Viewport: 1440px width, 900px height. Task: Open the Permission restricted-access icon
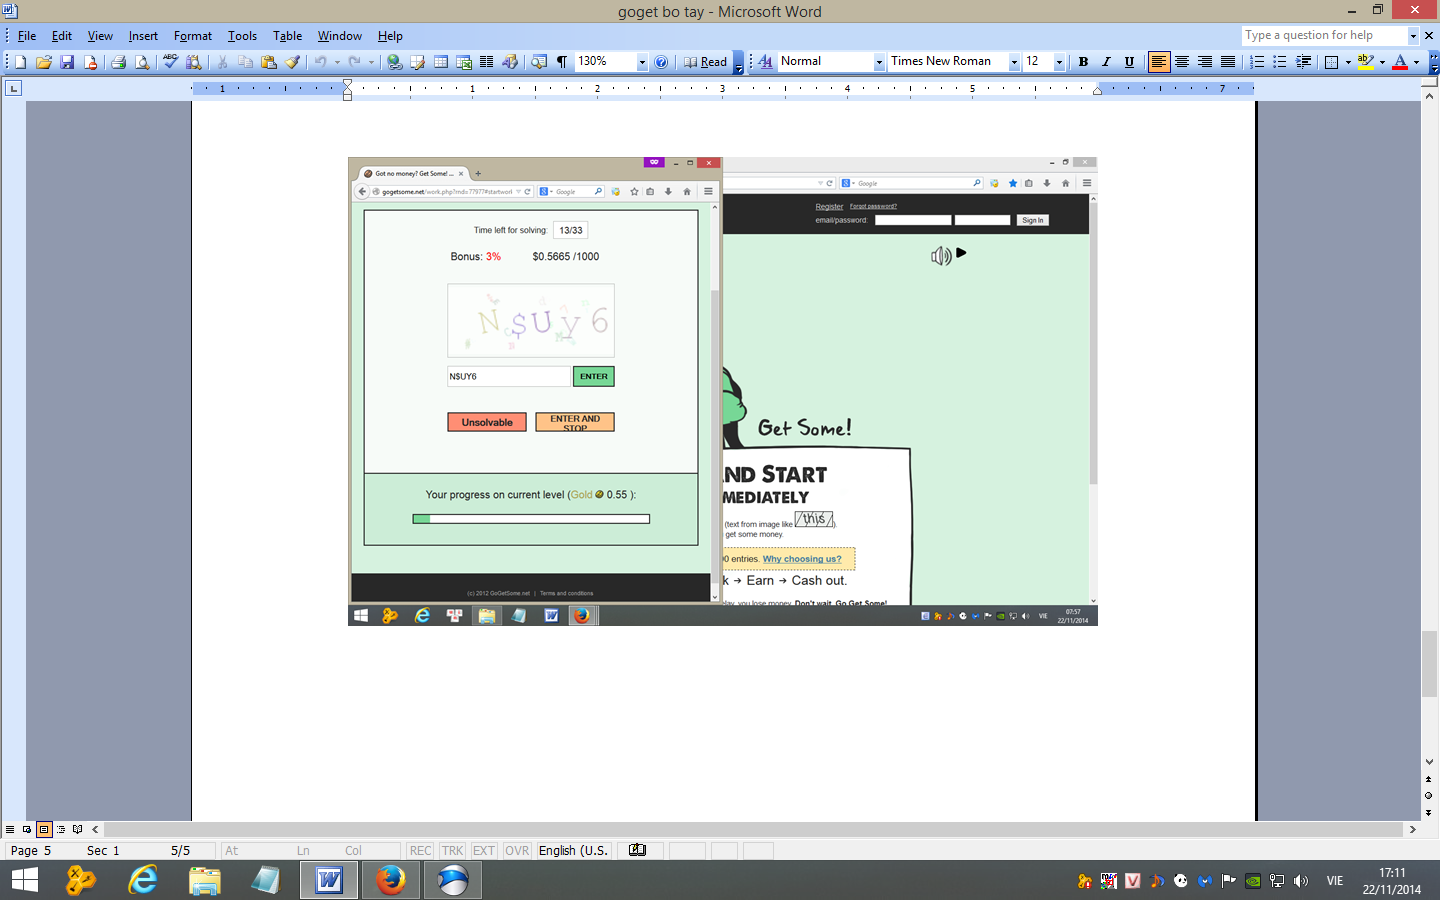(x=91, y=62)
